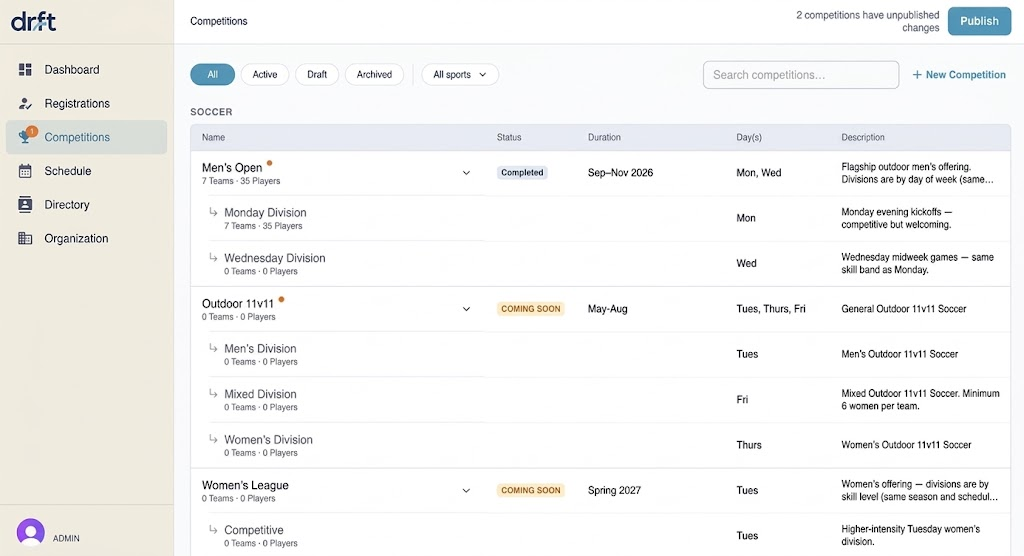Go to Registrations in sidebar
The height and width of the screenshot is (556, 1024).
pyautogui.click(x=86, y=103)
